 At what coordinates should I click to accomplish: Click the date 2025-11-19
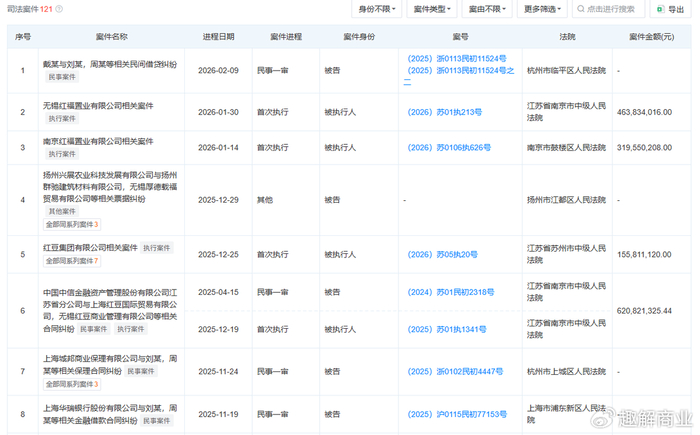click(x=218, y=414)
